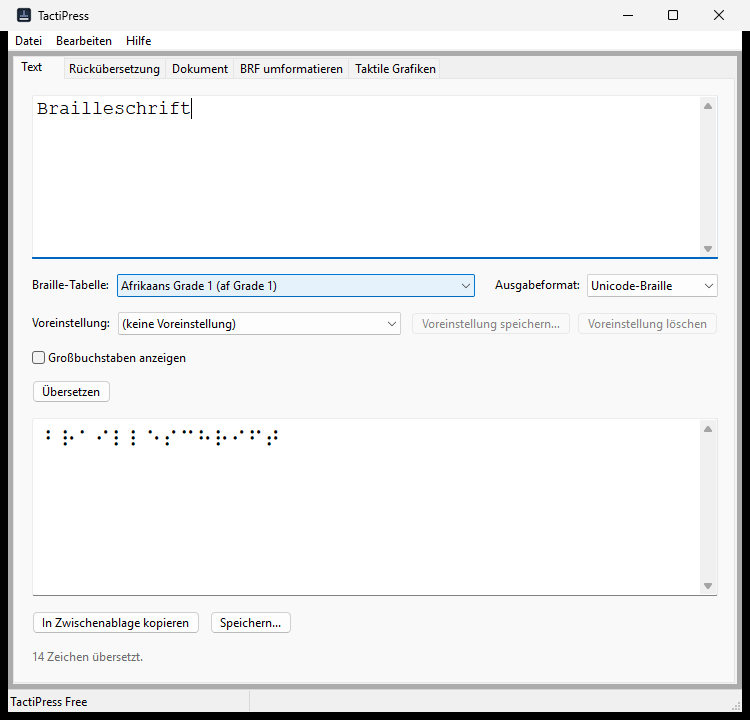Click the 'TactiPress Free' status bar label
Image resolution: width=750 pixels, height=720 pixels.
click(49, 702)
